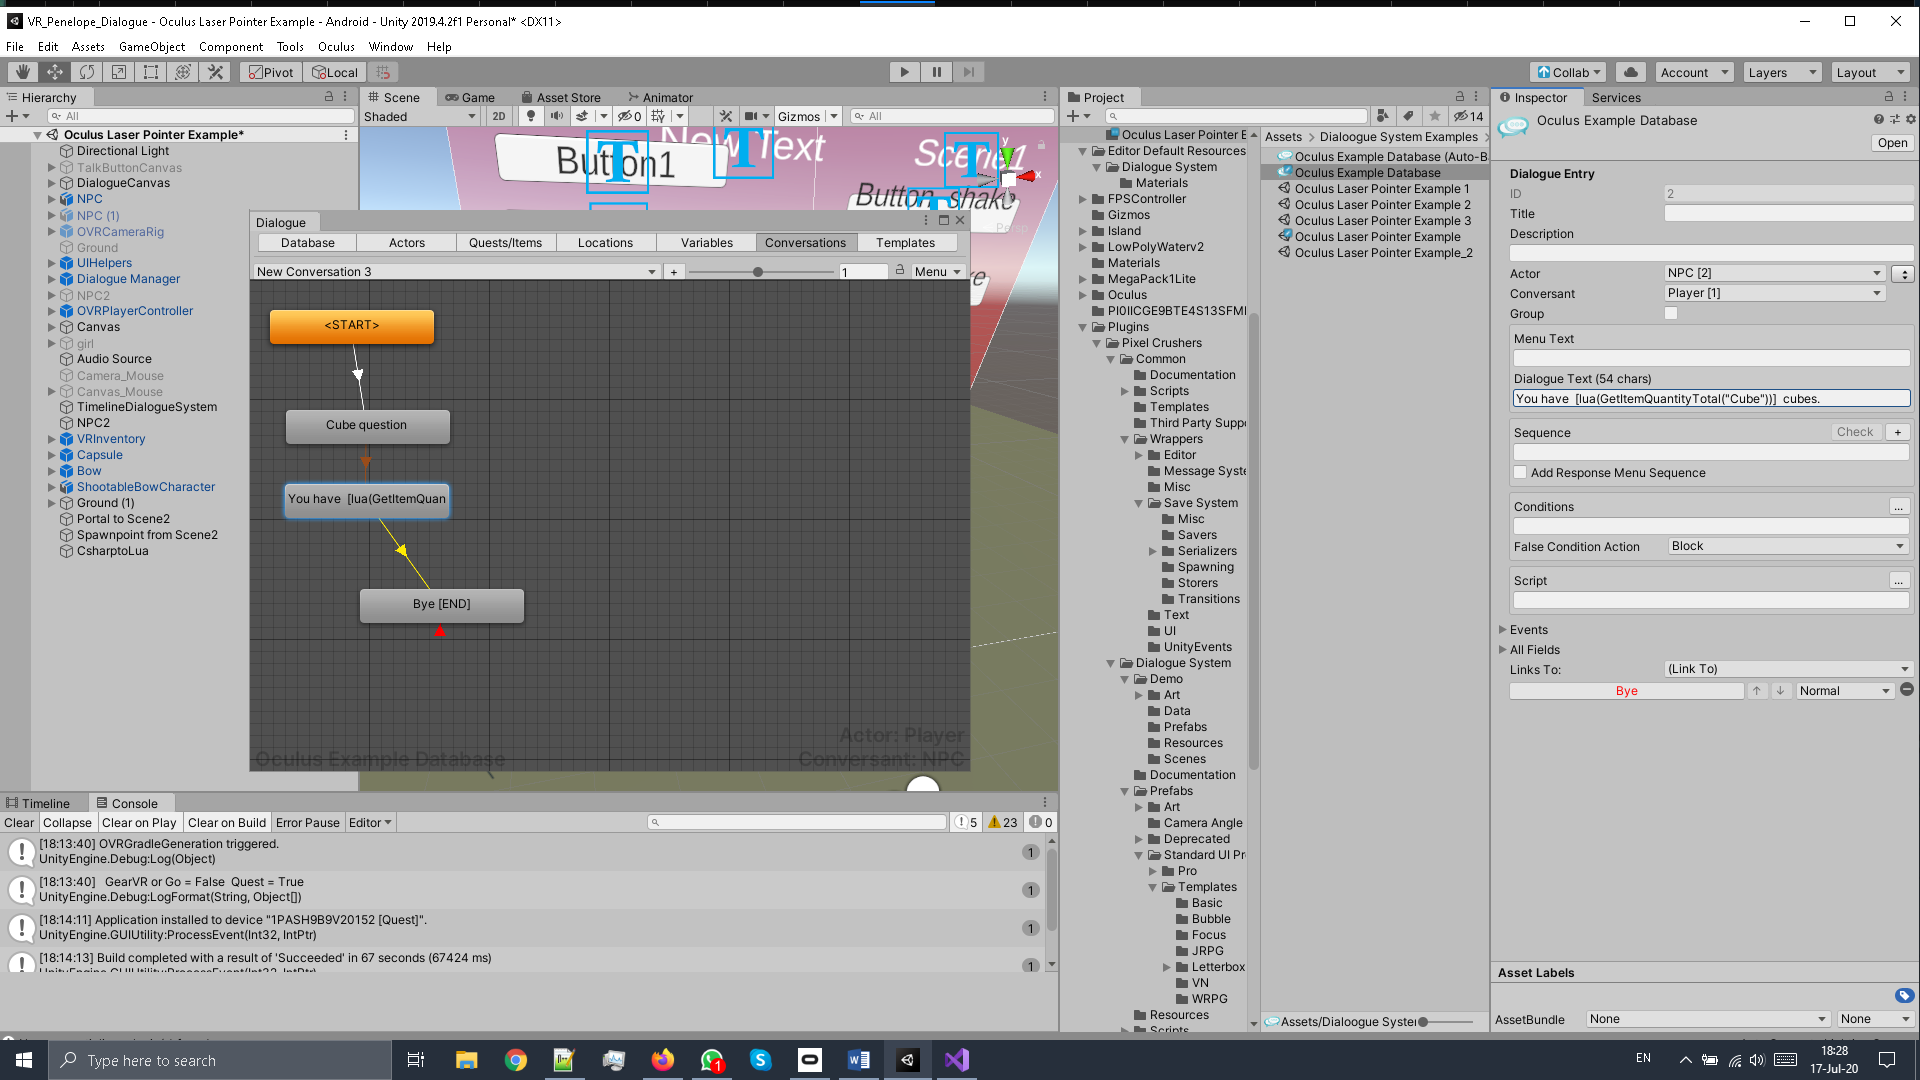The width and height of the screenshot is (1920, 1080).
Task: Open Shaded draw mode dropdown
Action: pos(420,116)
